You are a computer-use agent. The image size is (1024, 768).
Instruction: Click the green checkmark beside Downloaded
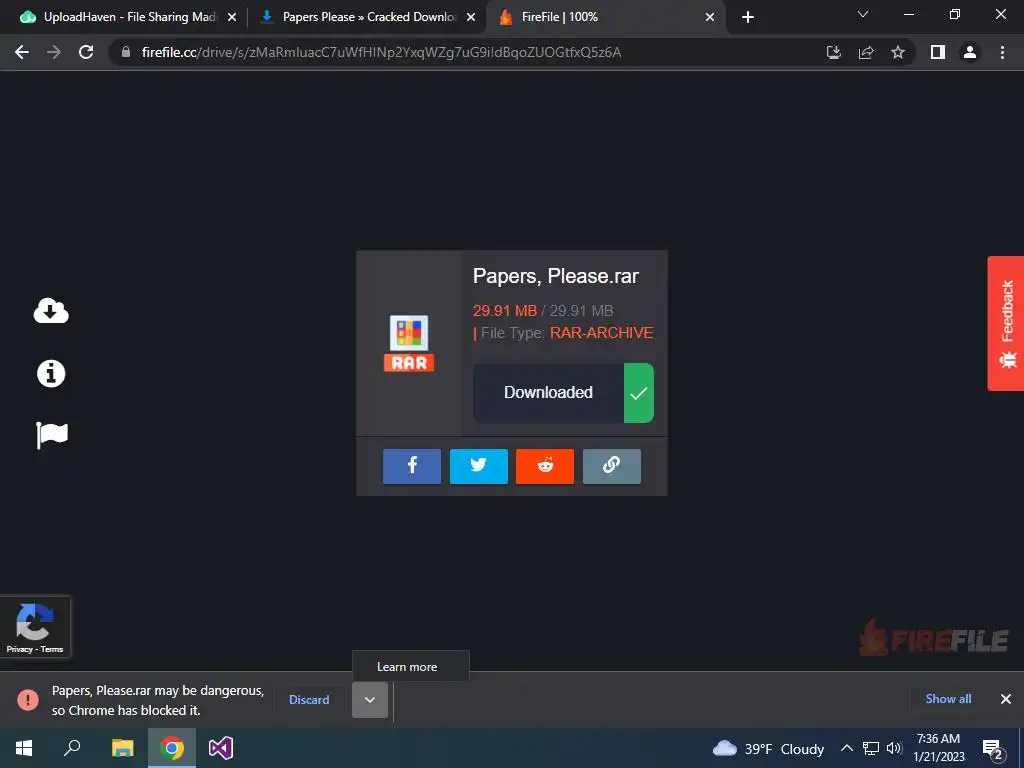click(639, 393)
